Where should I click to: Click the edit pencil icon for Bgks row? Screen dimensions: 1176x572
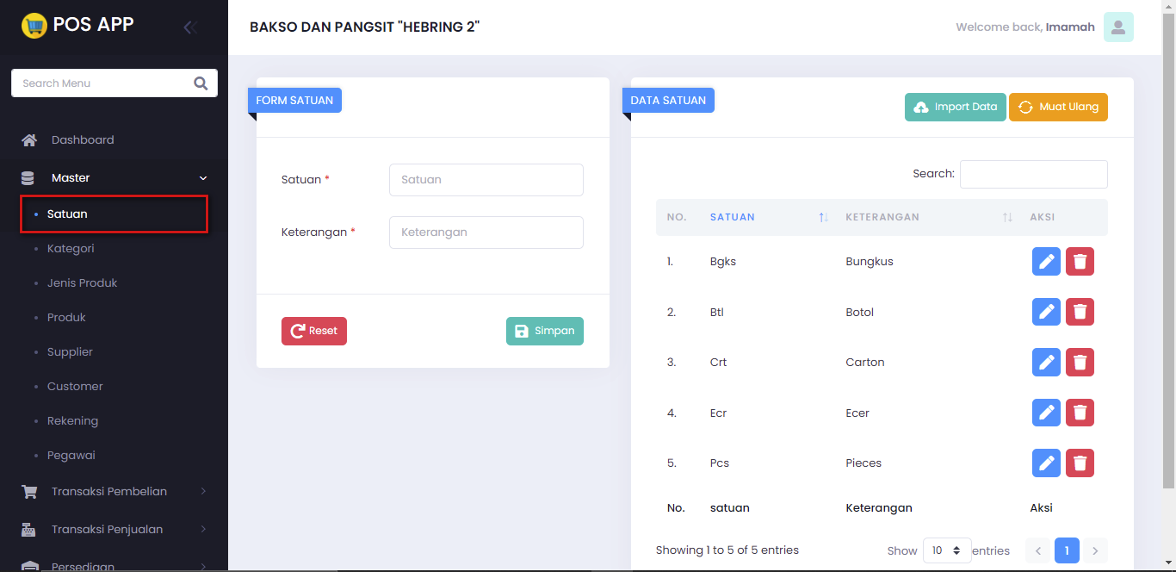pos(1046,262)
